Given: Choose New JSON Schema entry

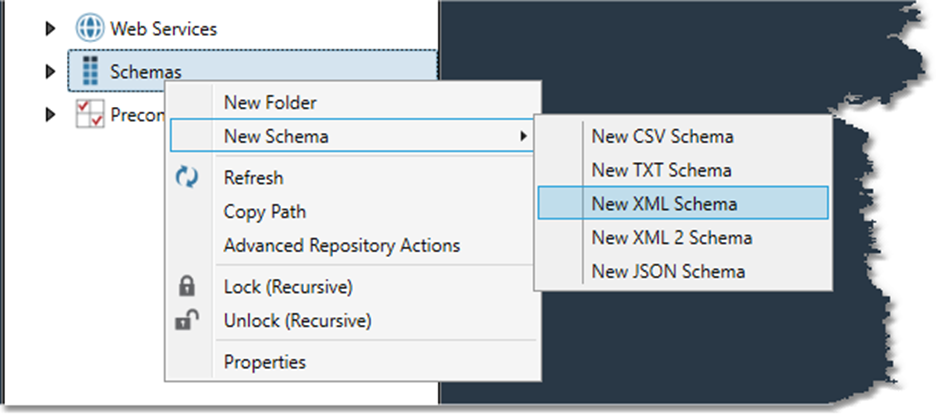Looking at the screenshot, I should (x=668, y=271).
